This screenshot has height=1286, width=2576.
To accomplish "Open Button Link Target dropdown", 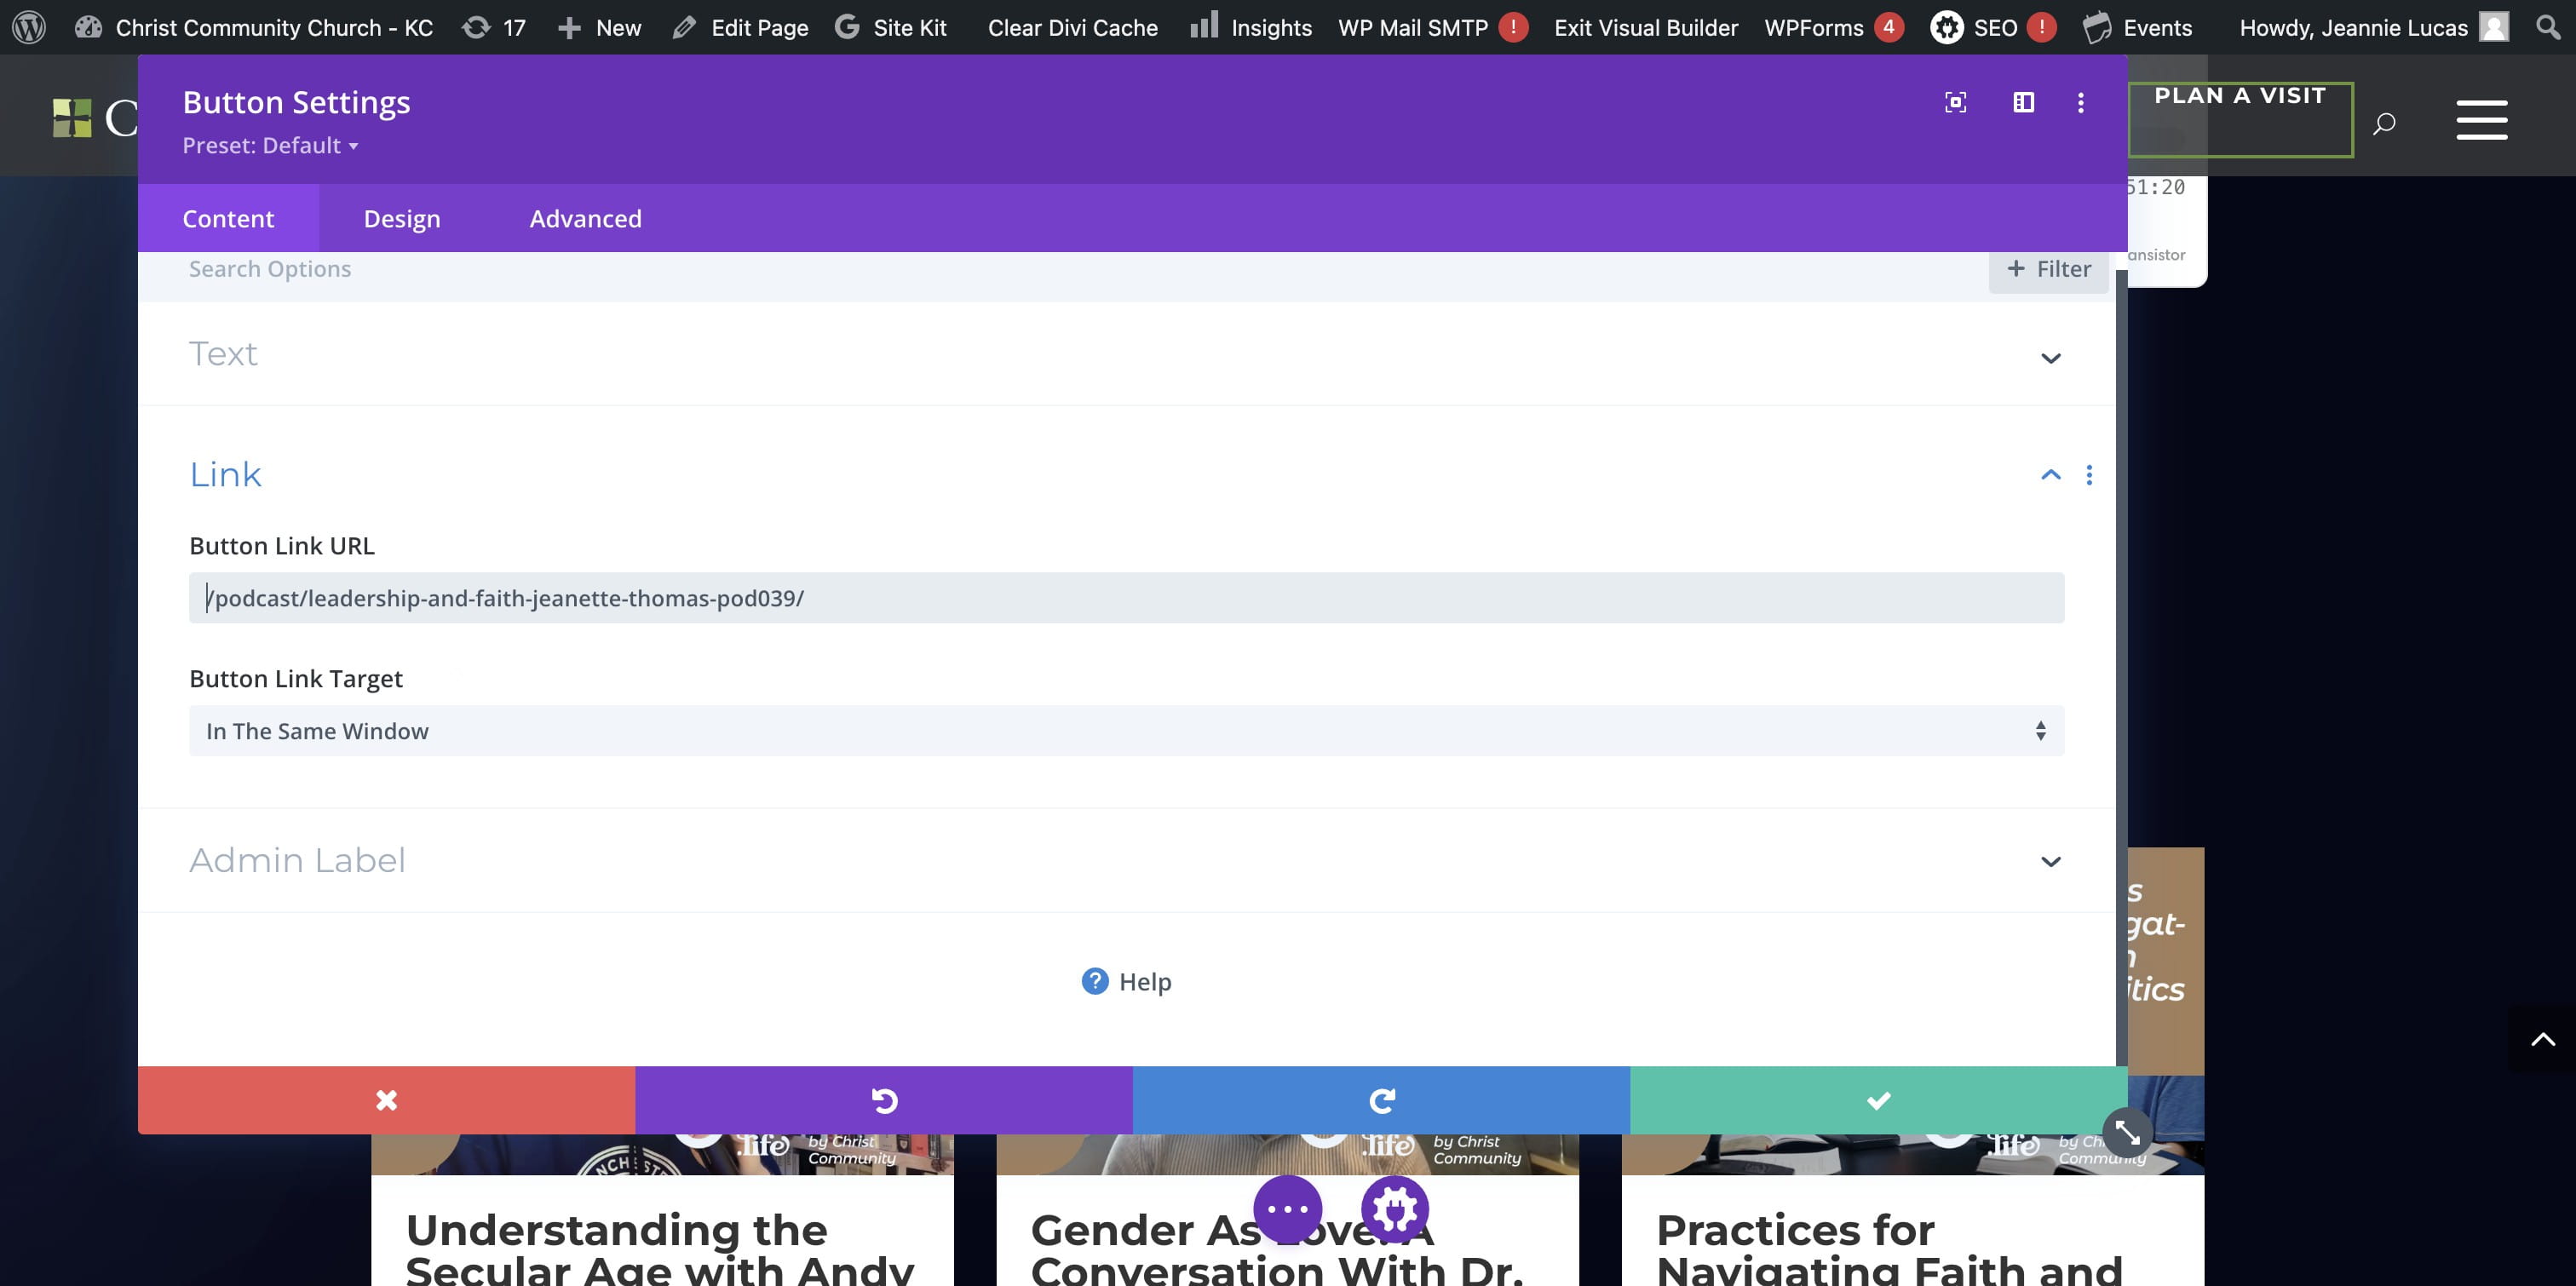I will tap(1126, 731).
